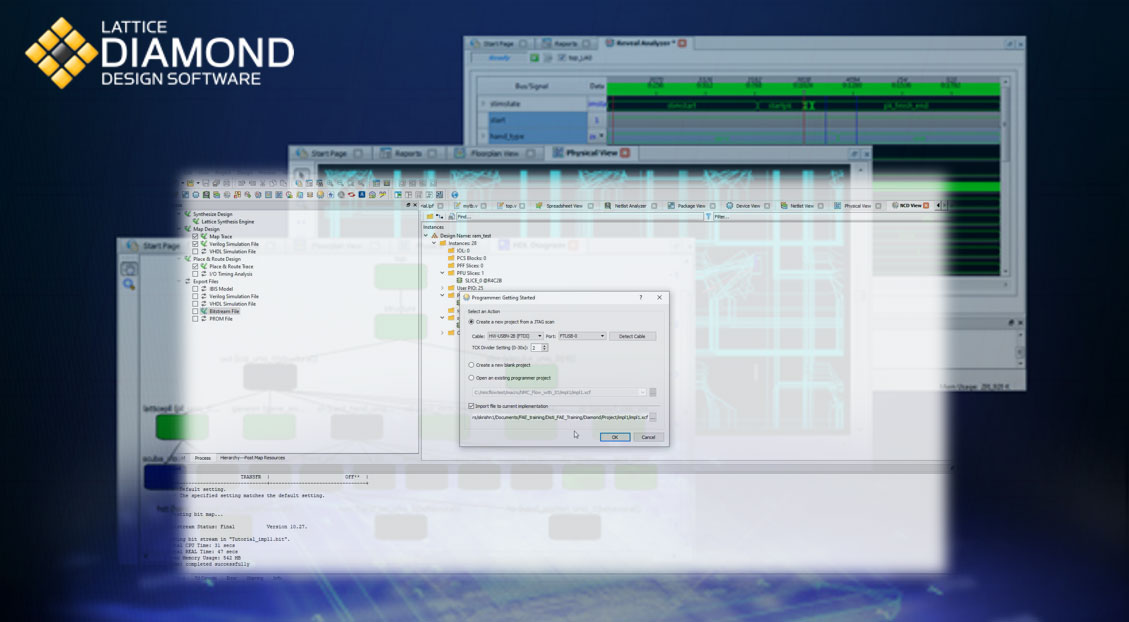Confirm the Programmer dialog with OK
This screenshot has width=1129, height=622.
(x=615, y=437)
